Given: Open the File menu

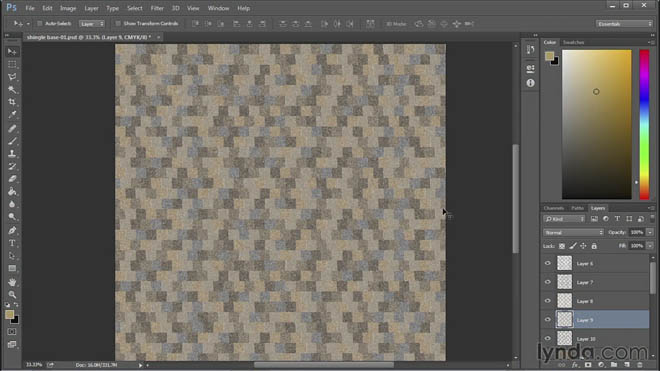Looking at the screenshot, I should 30,8.
